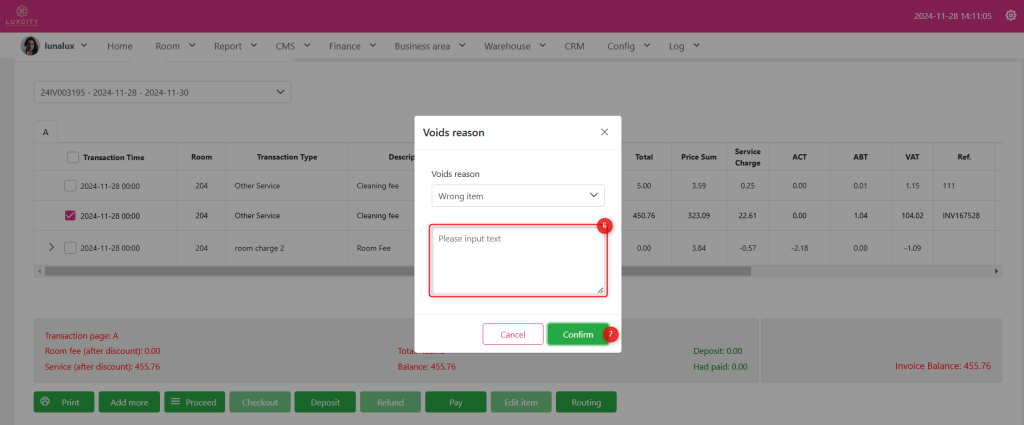Toggle the select-all Transaction Time checkbox
The image size is (1024, 425).
[73, 157]
